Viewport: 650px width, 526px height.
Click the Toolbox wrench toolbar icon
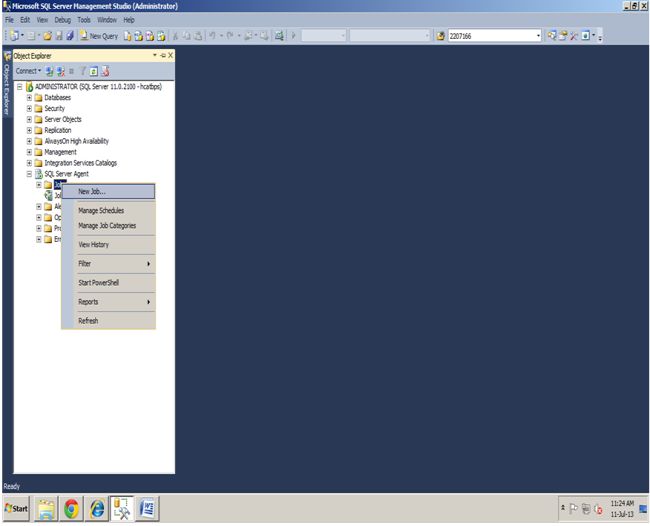point(574,36)
